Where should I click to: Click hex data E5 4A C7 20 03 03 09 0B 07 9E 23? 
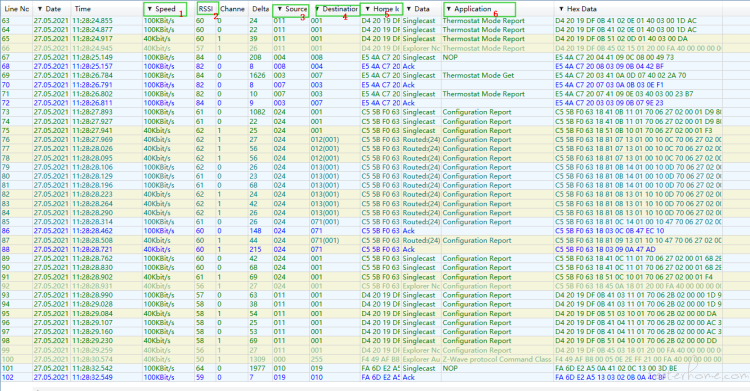[609, 103]
